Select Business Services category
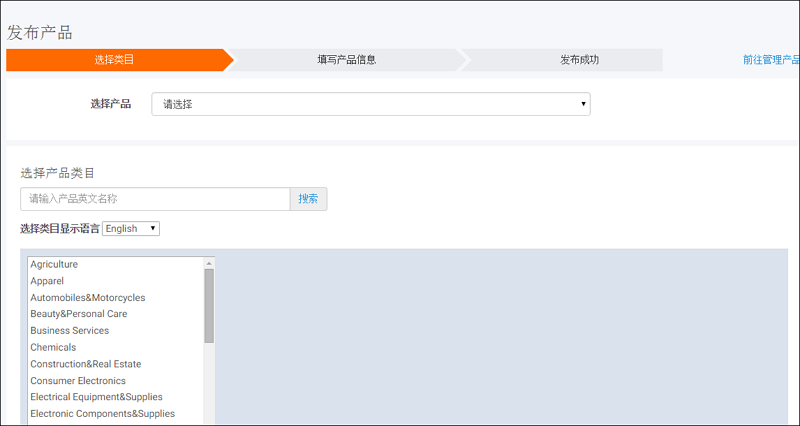 click(x=69, y=331)
